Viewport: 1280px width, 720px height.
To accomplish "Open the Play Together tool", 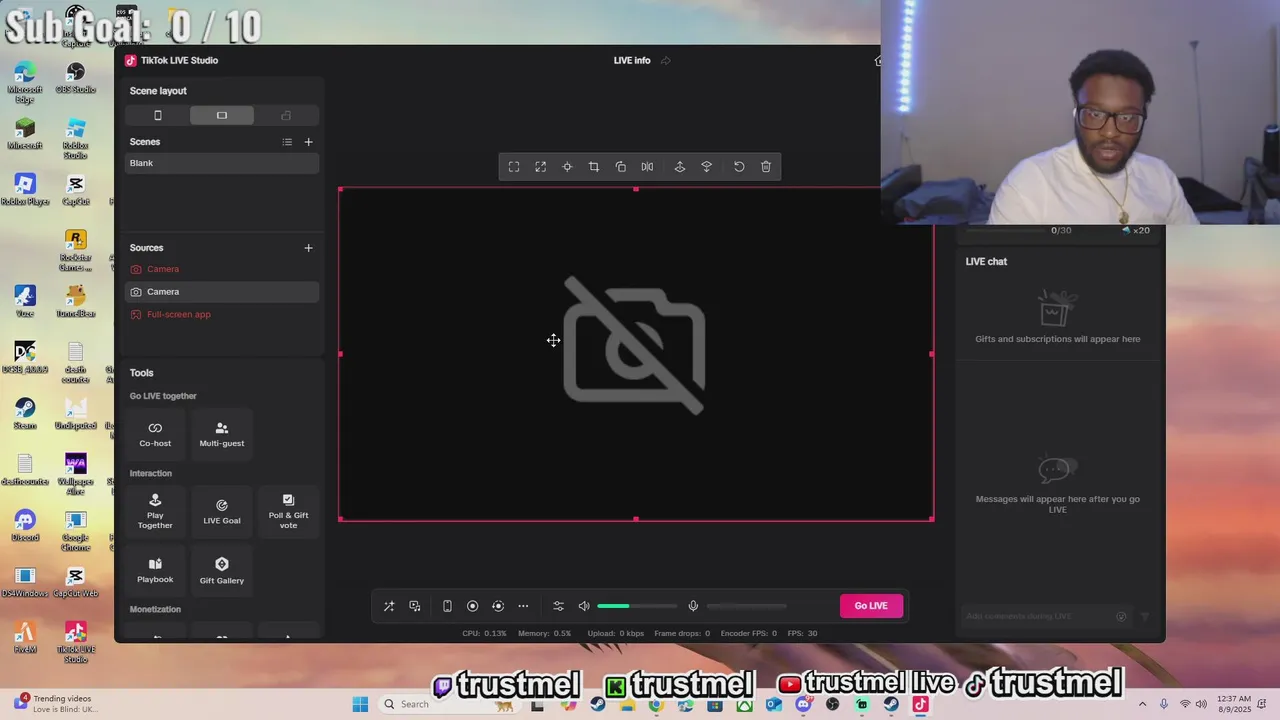I will tap(155, 512).
